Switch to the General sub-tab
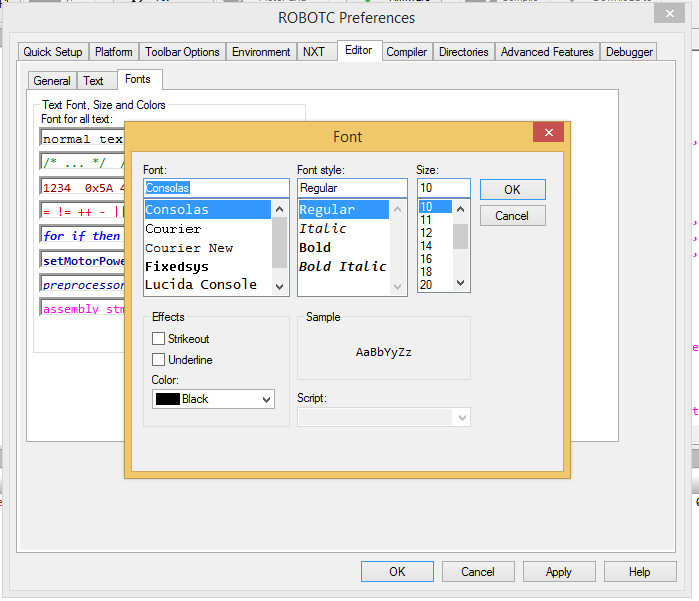 (52, 81)
